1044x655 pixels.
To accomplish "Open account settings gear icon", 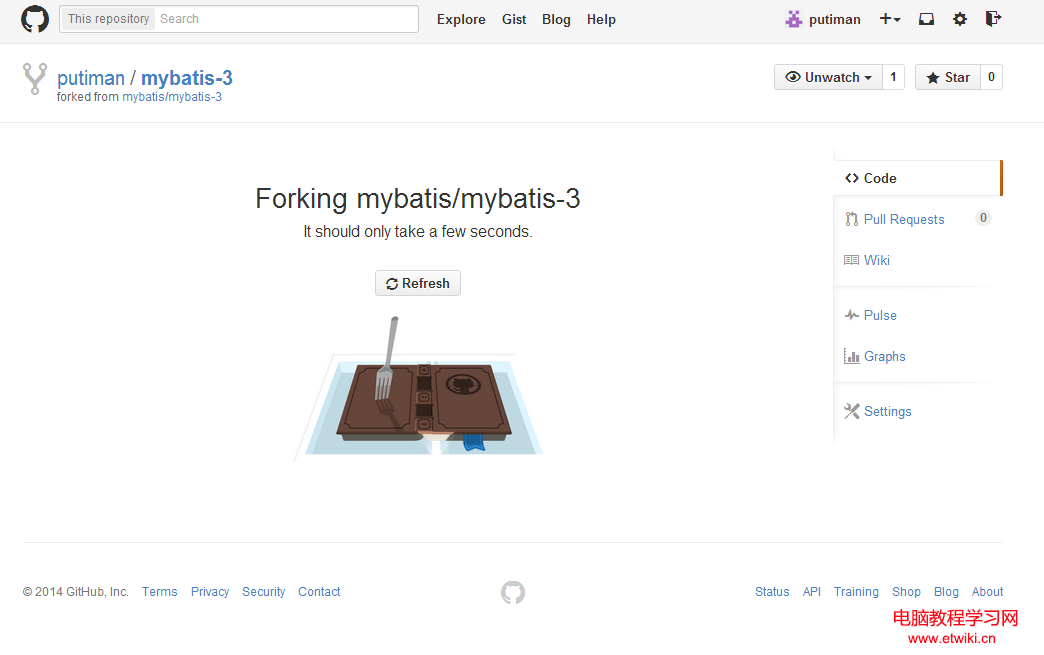I will click(x=959, y=19).
